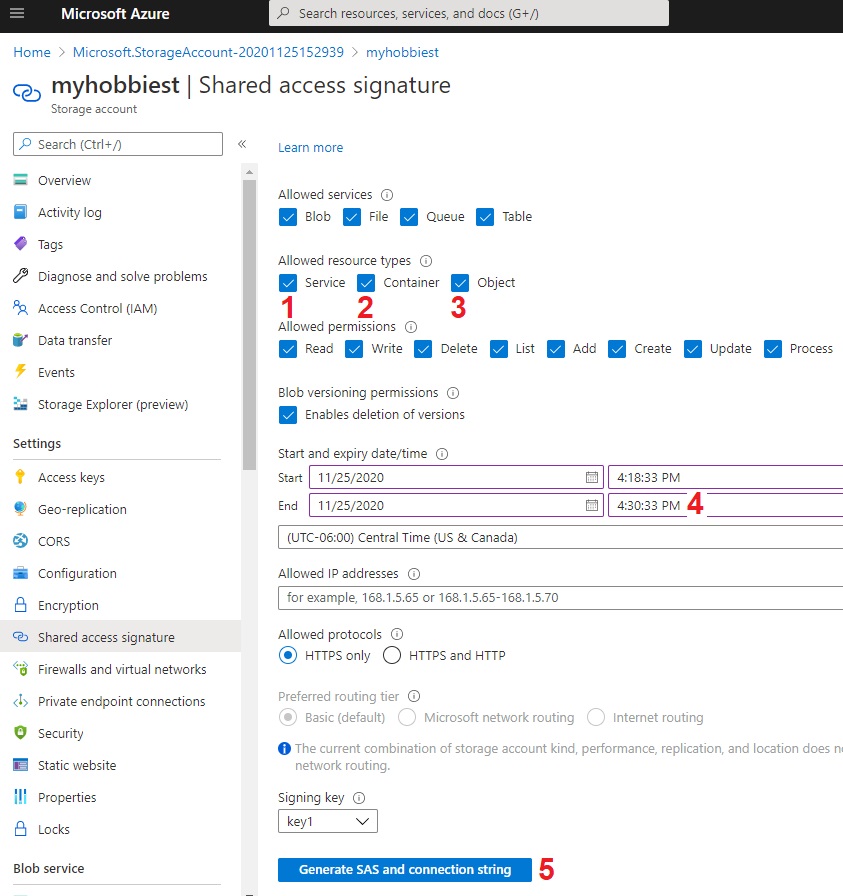Viewport: 843px width, 896px height.
Task: Go to Home breadcrumb
Action: 32,52
